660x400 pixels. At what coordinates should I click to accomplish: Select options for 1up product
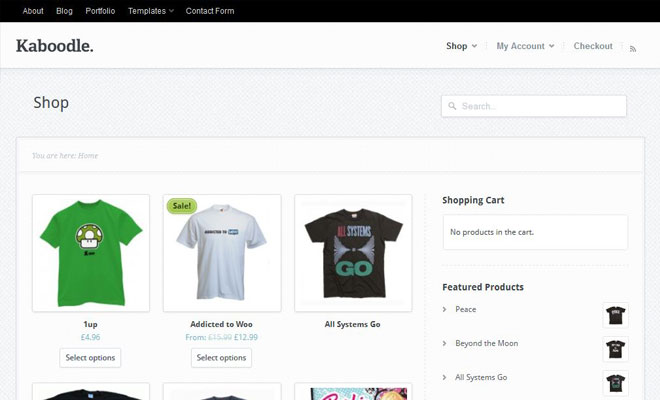(x=90, y=358)
